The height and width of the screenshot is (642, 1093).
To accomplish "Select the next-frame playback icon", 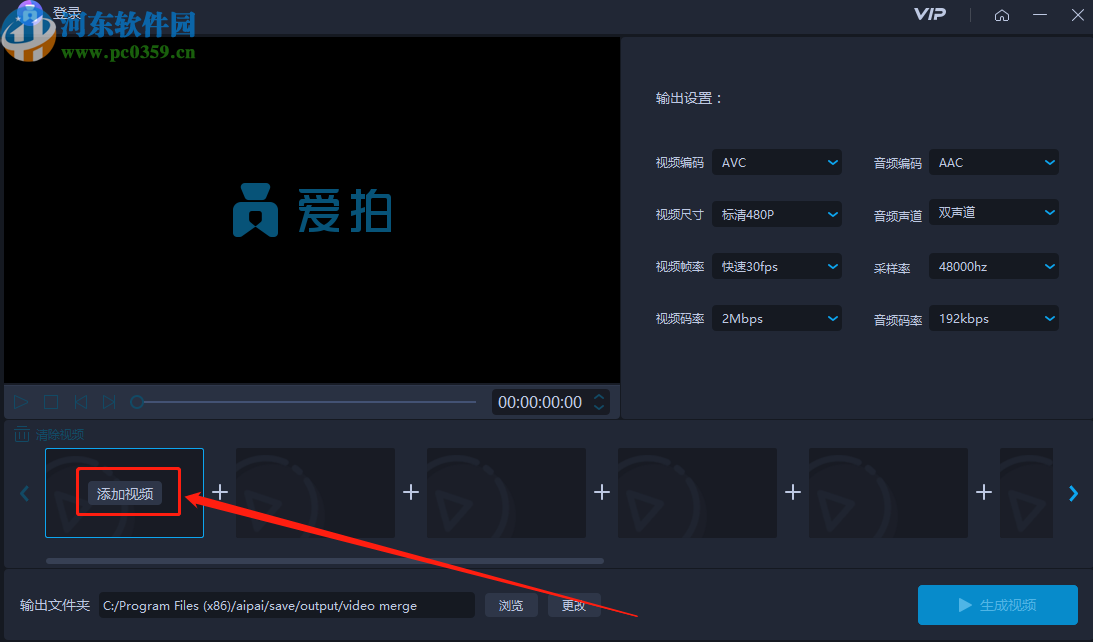I will [109, 401].
